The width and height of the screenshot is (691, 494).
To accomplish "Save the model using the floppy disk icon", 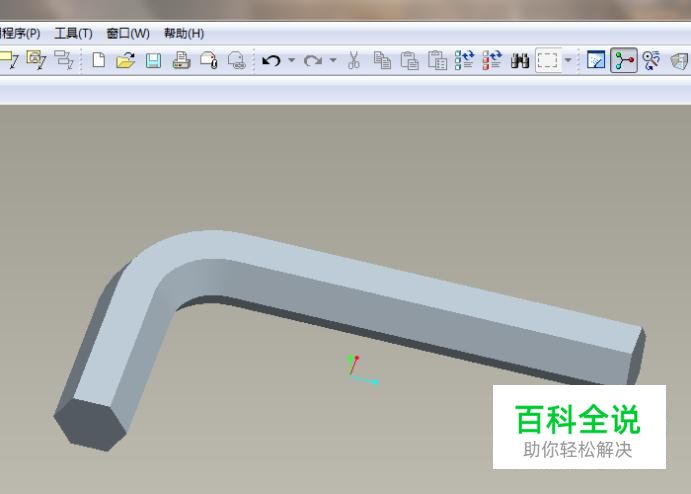I will pos(153,61).
